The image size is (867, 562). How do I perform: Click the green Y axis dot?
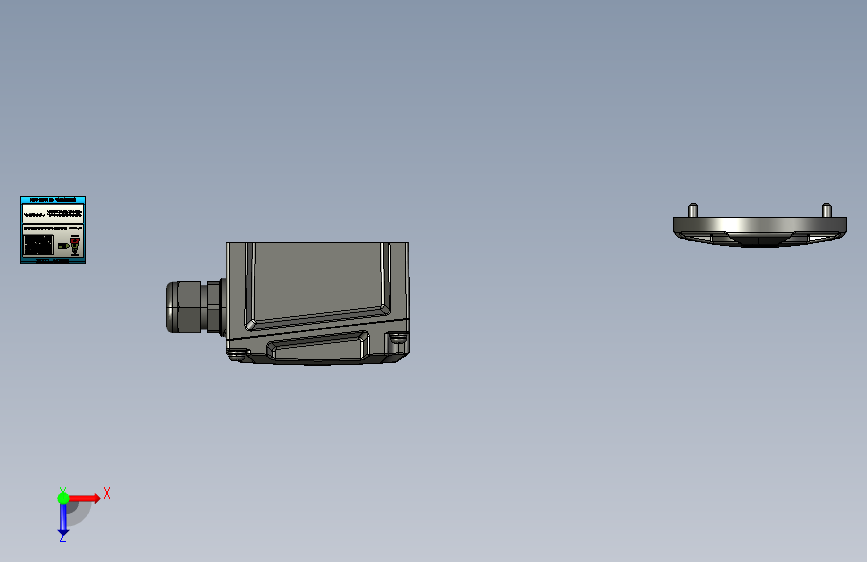pos(63,498)
